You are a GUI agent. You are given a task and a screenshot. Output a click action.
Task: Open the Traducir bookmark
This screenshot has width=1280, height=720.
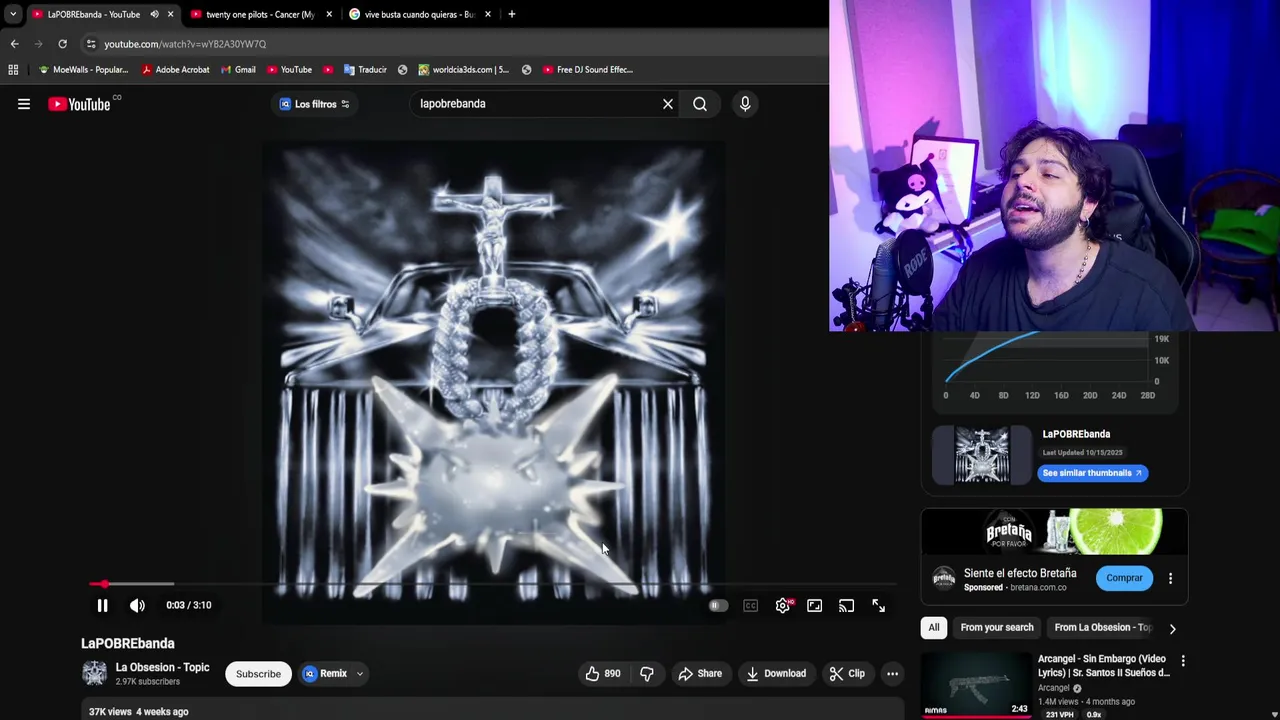(365, 70)
